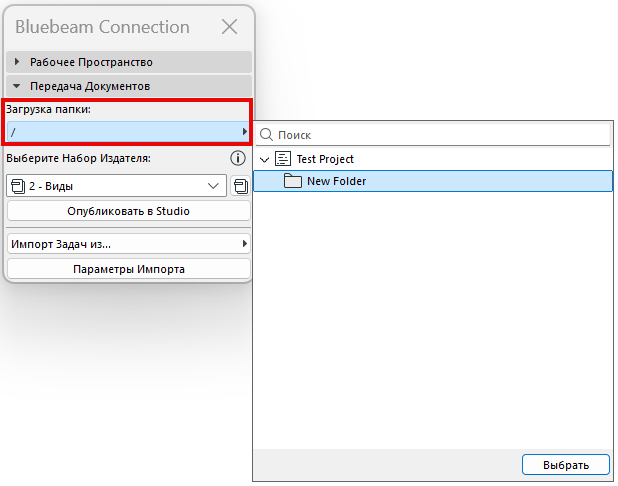
Task: Click the arrow on Импорт Задач из... row
Action: 244,244
